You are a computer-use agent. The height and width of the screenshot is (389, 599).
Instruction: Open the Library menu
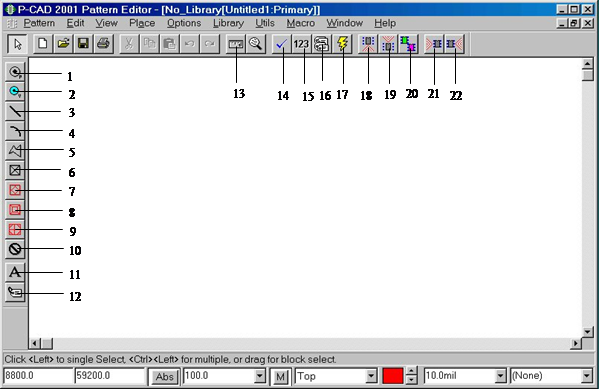(228, 23)
